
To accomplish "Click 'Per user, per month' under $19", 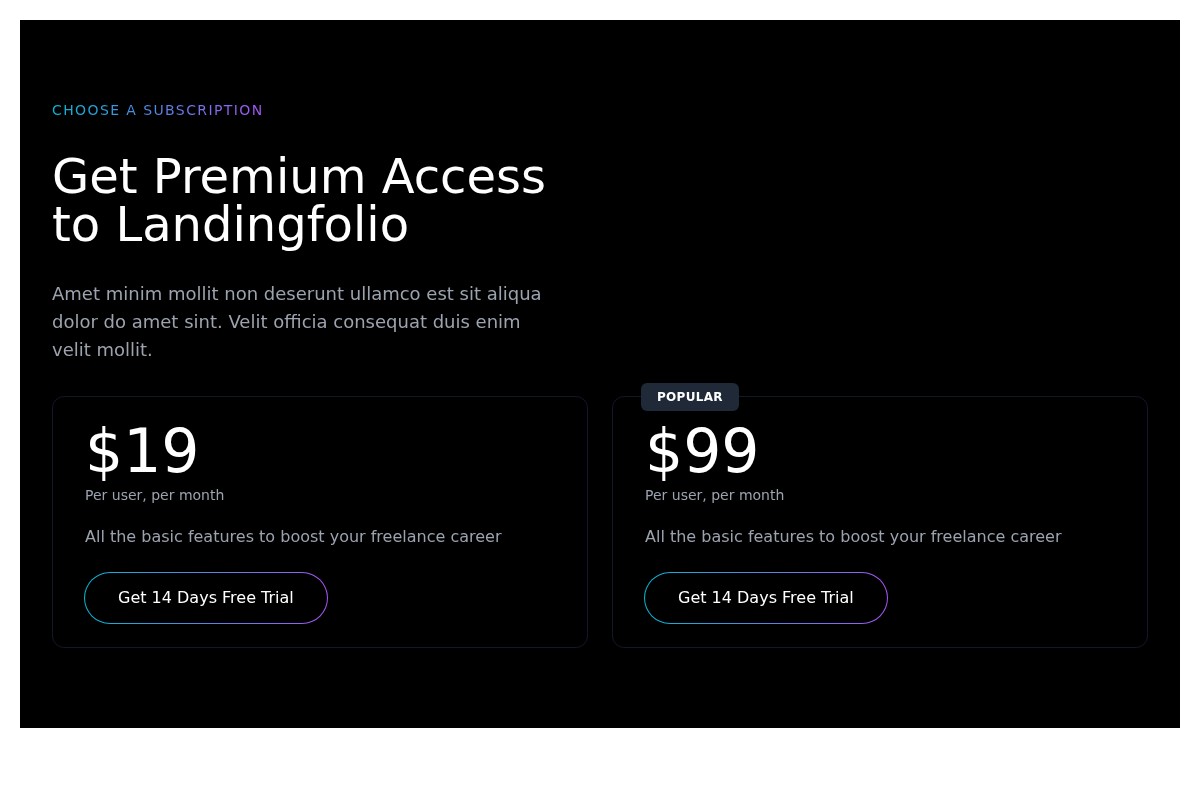I will (x=155, y=495).
